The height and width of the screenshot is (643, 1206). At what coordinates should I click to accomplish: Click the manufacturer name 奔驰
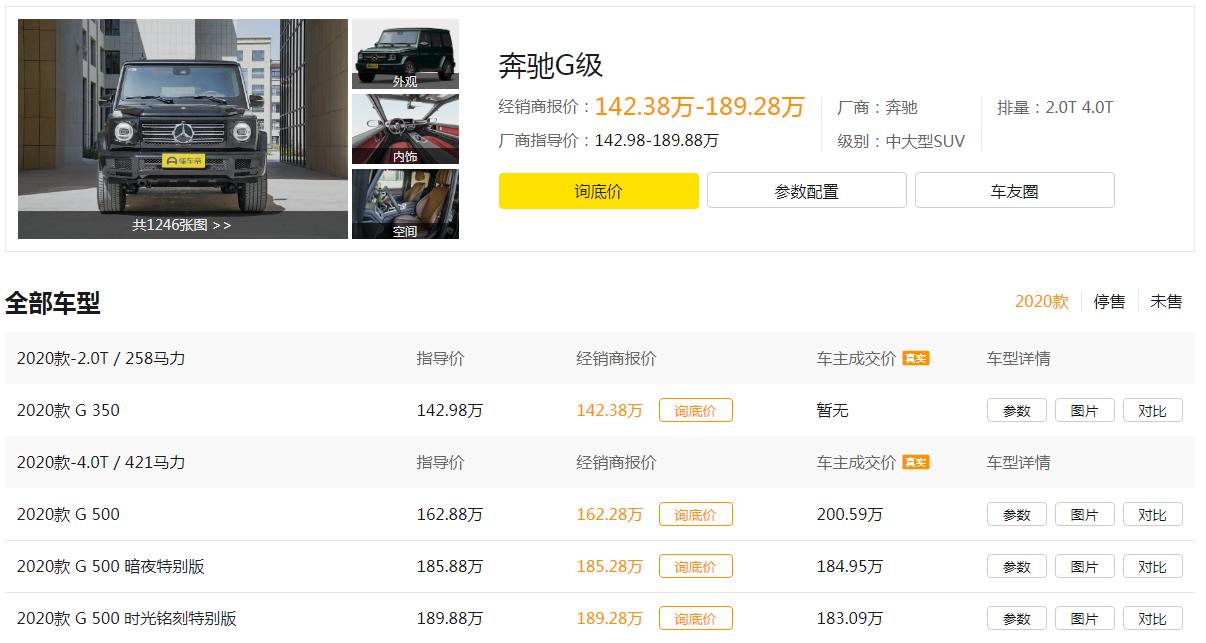901,107
